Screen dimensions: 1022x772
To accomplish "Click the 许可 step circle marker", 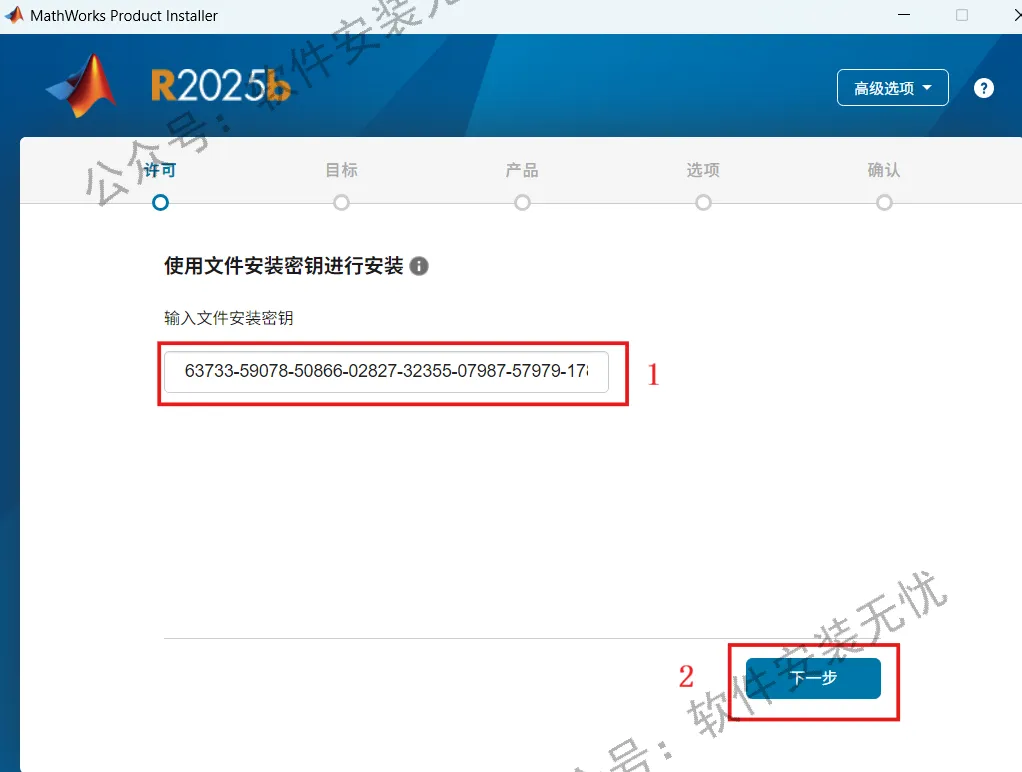I will (160, 203).
